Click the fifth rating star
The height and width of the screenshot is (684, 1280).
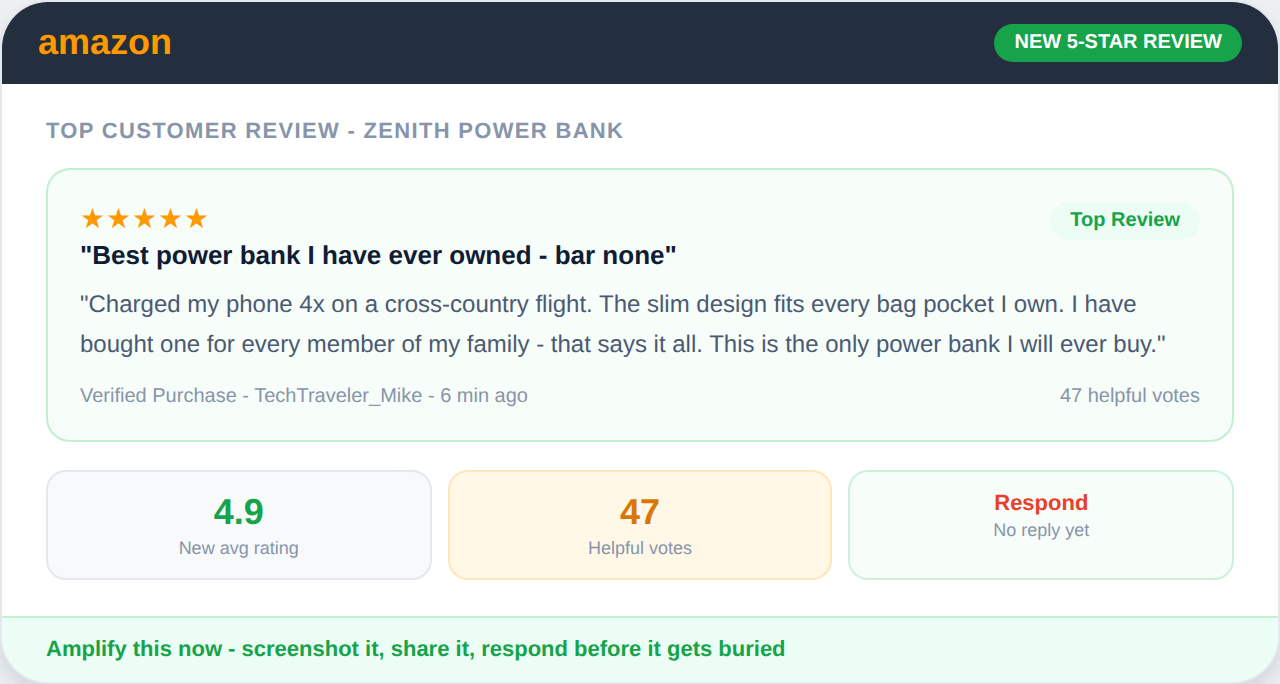tap(196, 219)
